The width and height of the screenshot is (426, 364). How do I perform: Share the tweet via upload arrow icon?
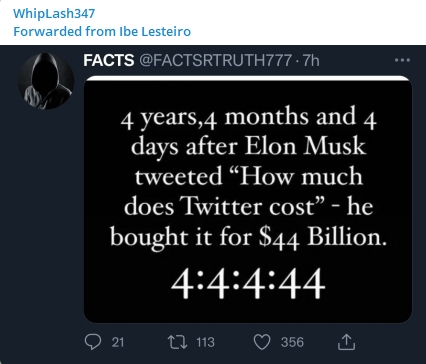[346, 342]
